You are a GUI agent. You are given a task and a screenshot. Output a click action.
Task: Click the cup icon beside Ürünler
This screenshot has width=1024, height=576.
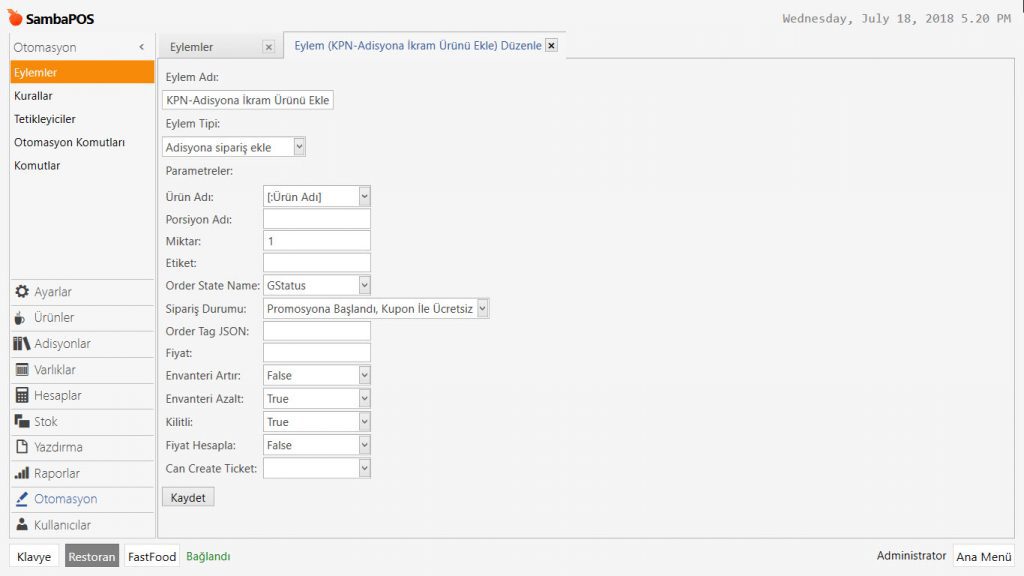tap(22, 318)
